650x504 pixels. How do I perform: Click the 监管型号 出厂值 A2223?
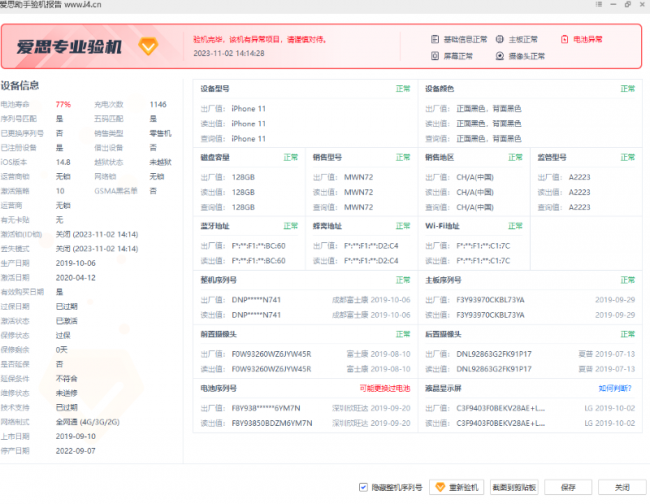click(579, 177)
